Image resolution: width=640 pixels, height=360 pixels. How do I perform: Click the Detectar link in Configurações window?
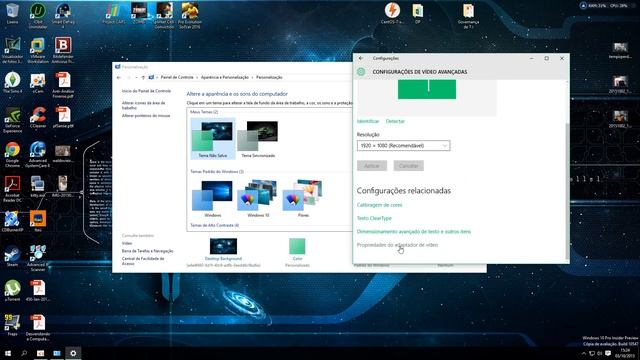(395, 121)
